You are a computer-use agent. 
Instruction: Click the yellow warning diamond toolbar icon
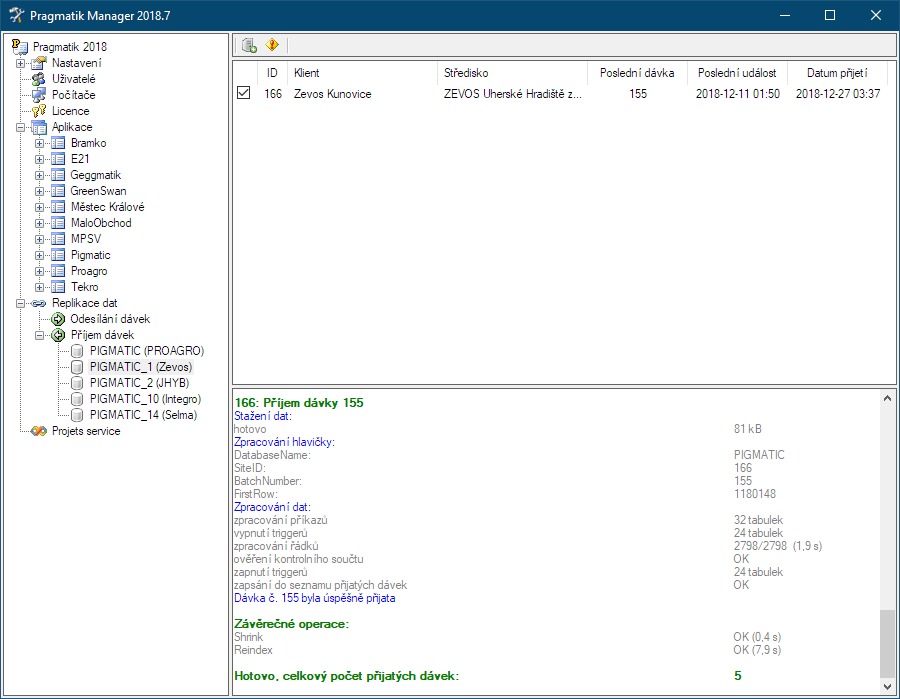pos(272,45)
